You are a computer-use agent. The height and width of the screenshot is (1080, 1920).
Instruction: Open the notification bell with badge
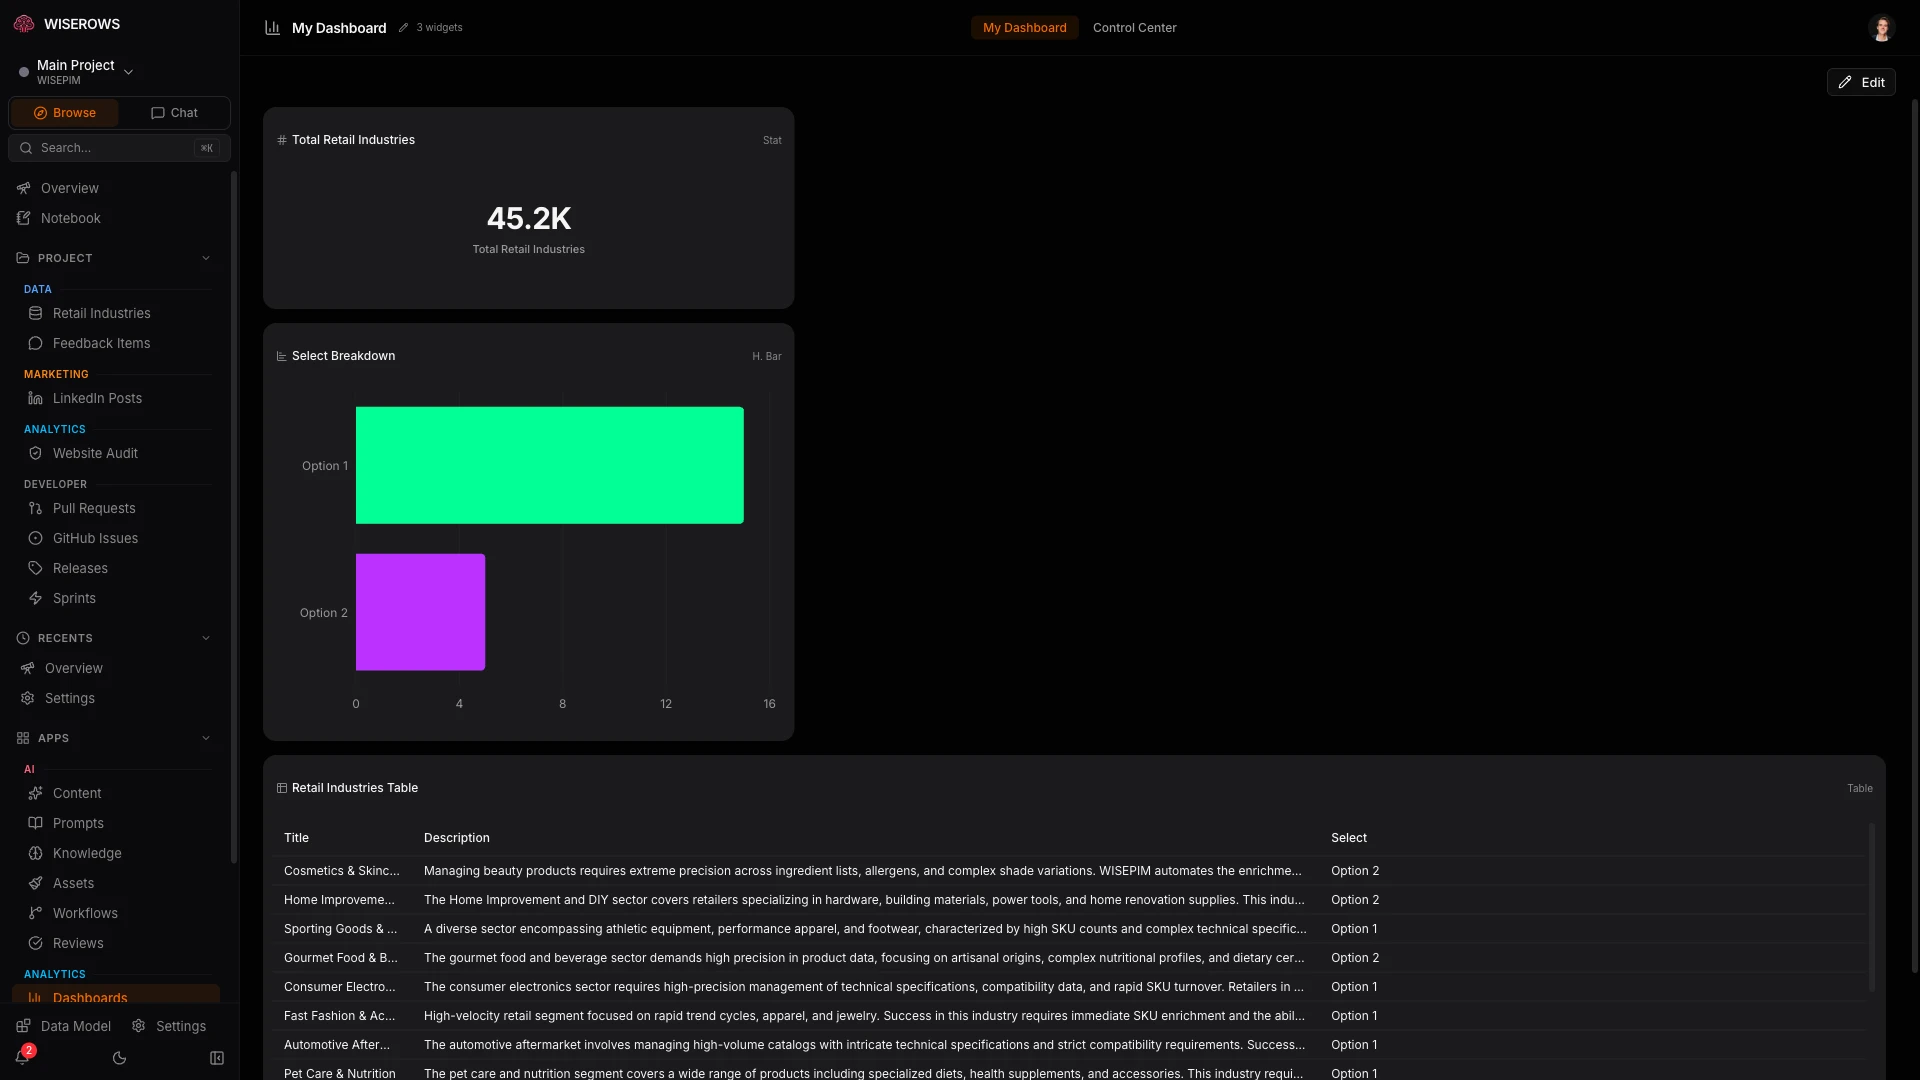[x=22, y=1057]
